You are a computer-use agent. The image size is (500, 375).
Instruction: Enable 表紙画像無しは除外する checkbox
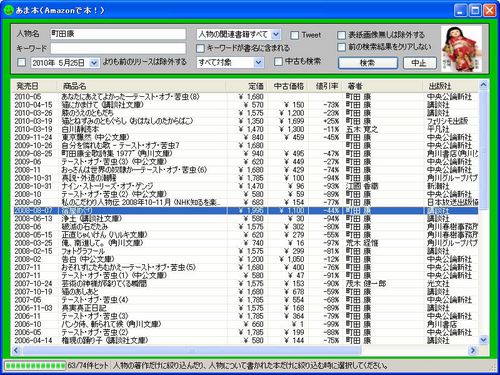tap(341, 35)
